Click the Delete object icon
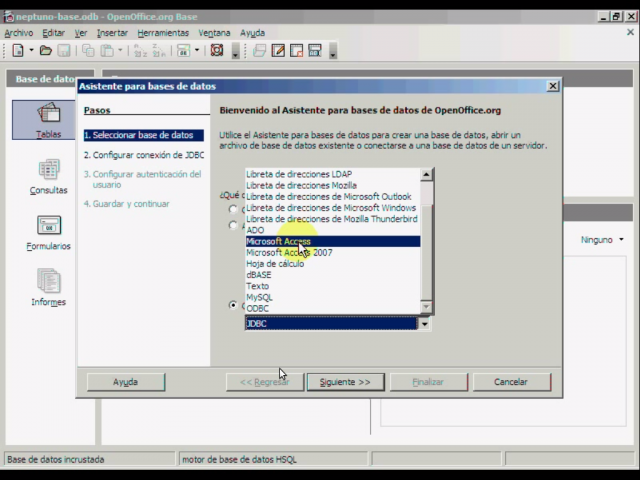Screen dimensions: 640x480 (x=296, y=51)
